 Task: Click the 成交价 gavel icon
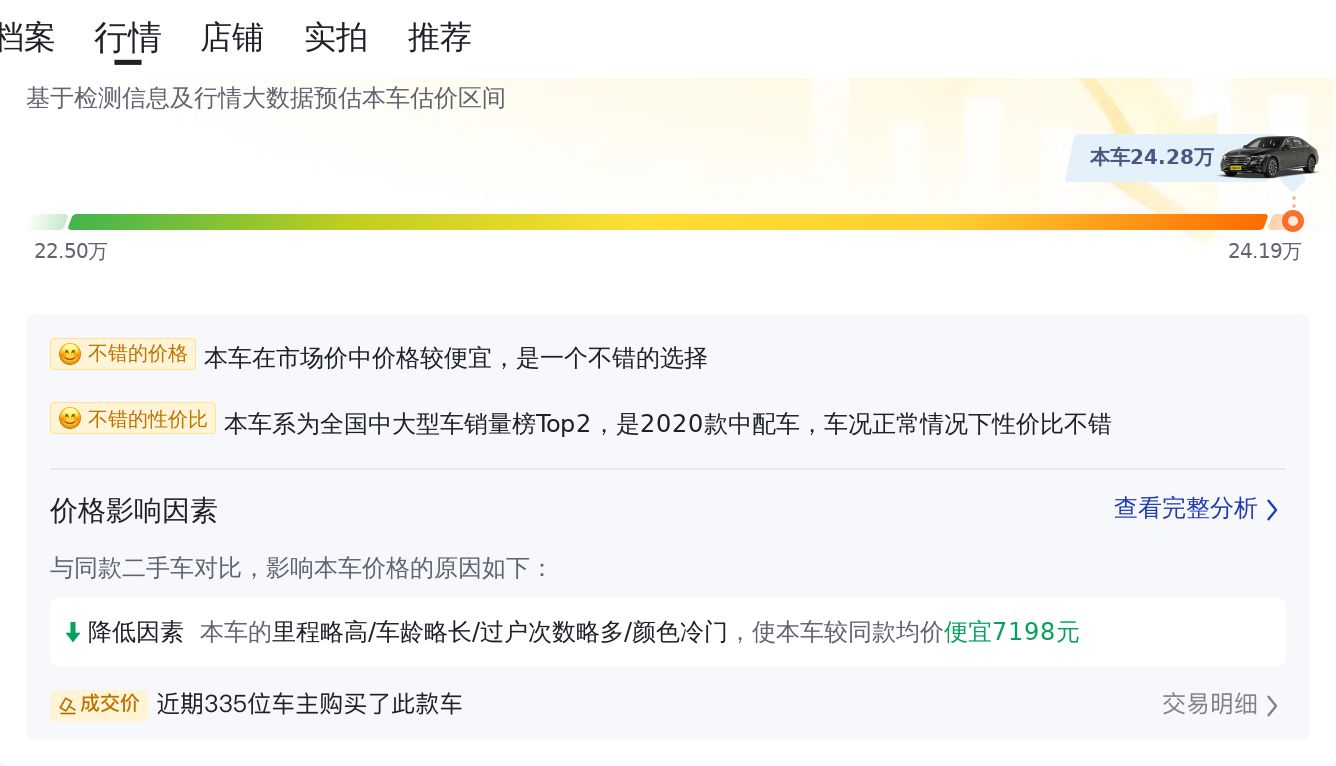(x=67, y=706)
